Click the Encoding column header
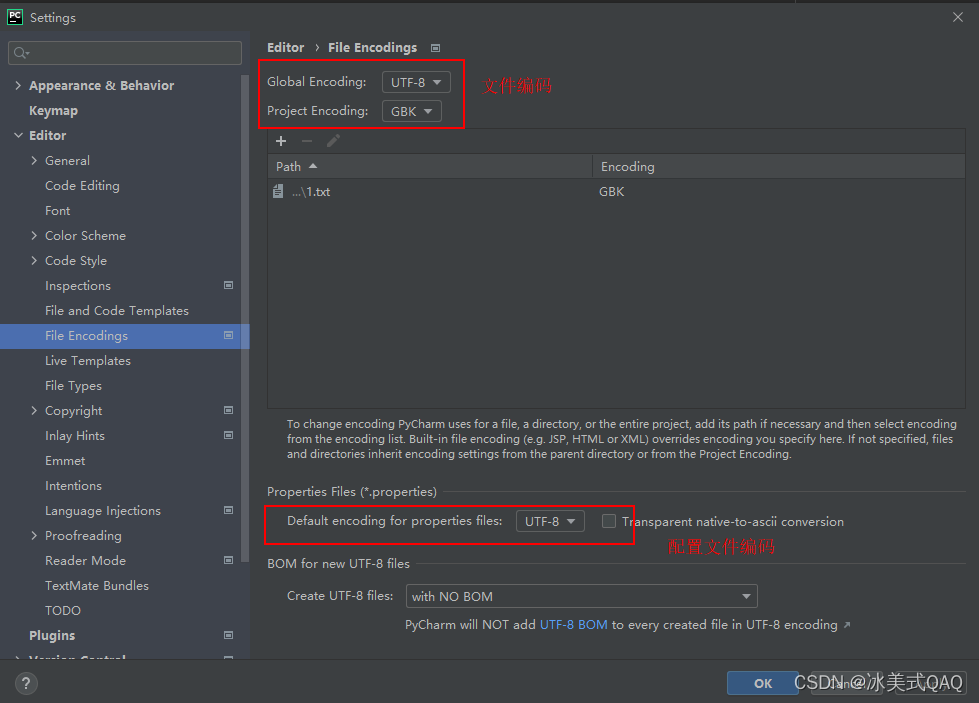This screenshot has height=703, width=979. point(779,167)
